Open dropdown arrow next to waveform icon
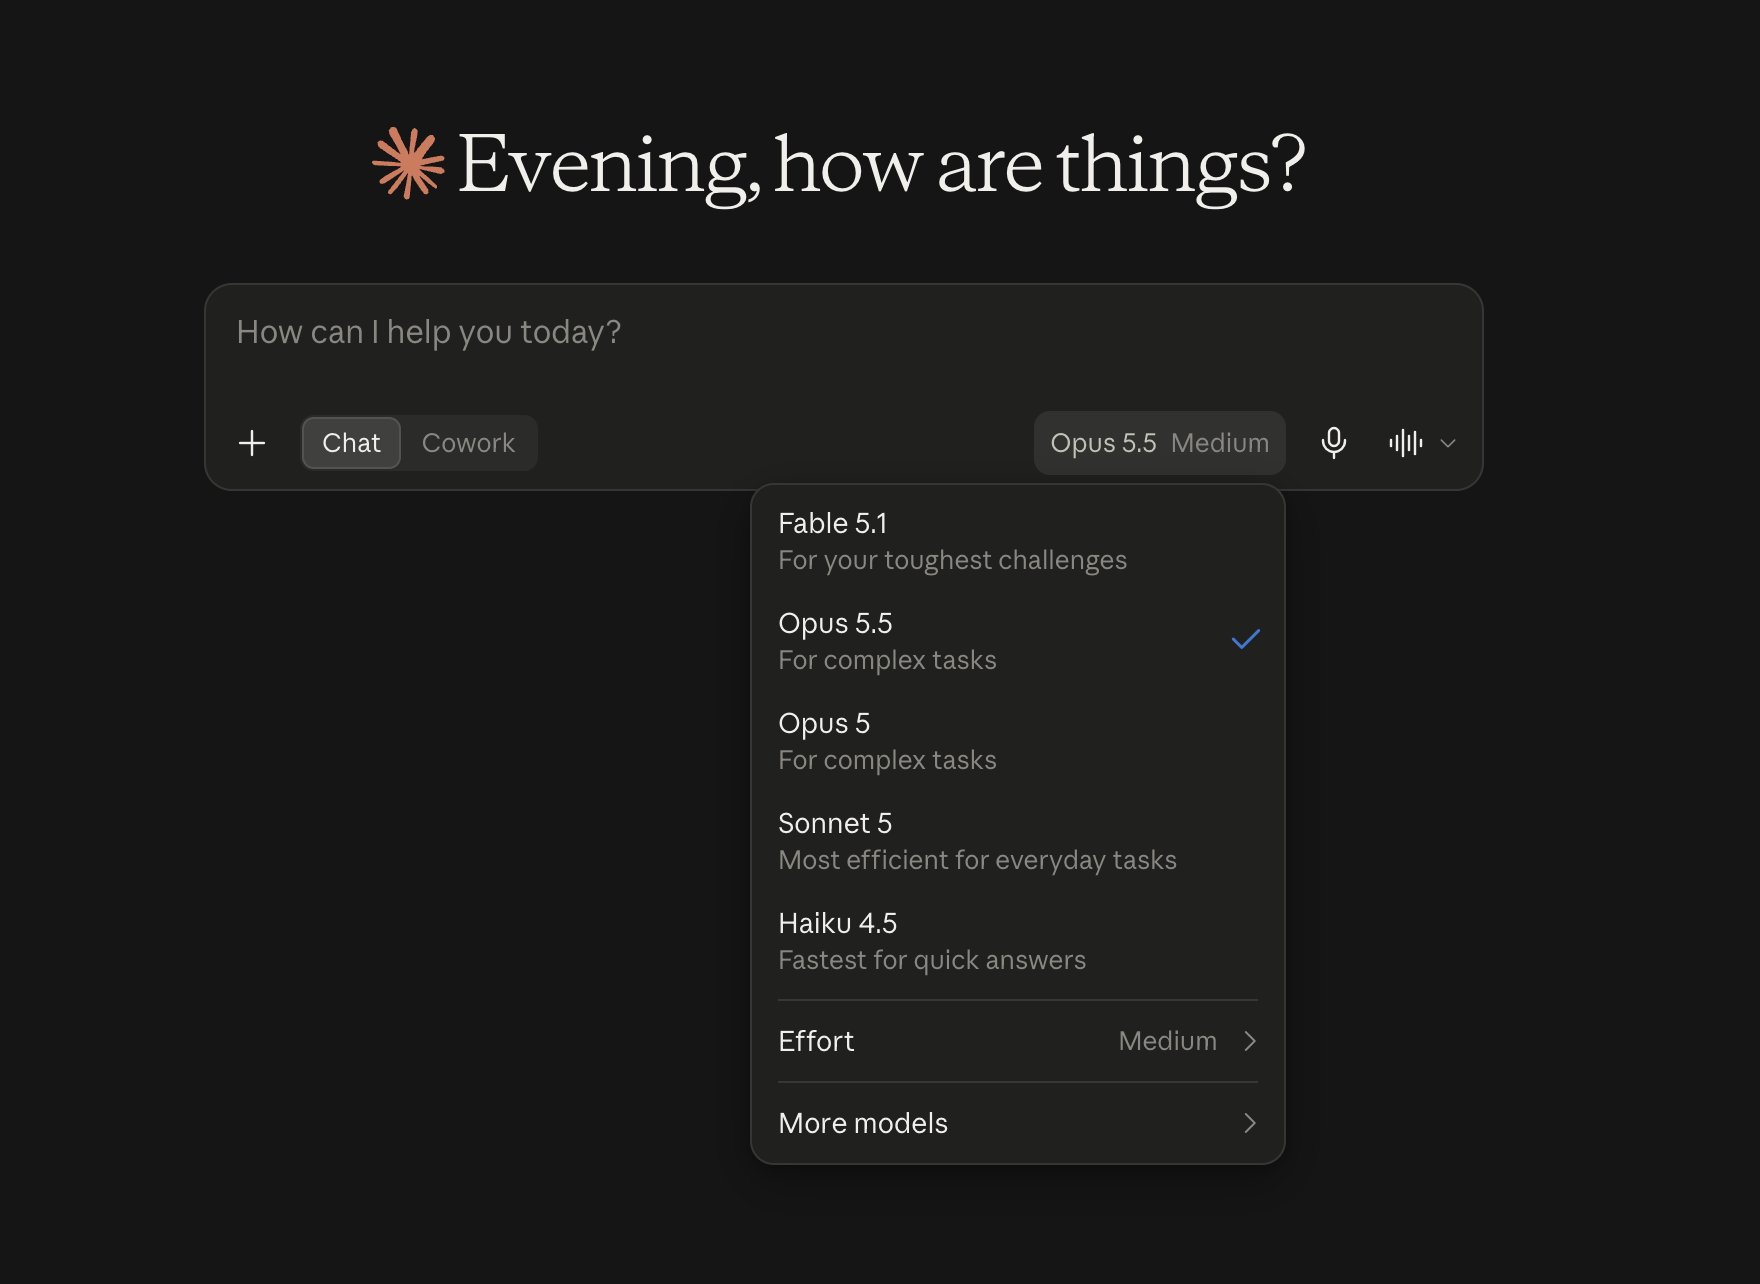The width and height of the screenshot is (1760, 1284). (x=1447, y=443)
